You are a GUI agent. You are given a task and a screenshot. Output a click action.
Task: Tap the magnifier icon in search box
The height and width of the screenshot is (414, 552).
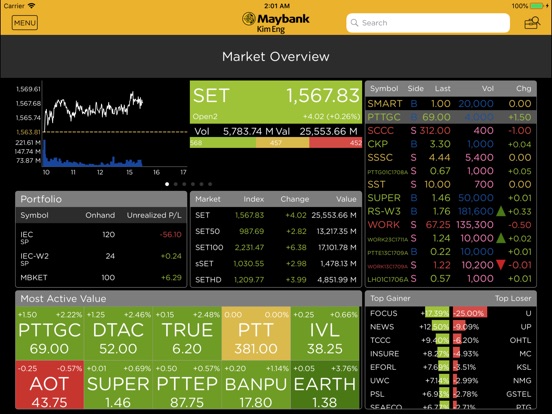click(354, 23)
